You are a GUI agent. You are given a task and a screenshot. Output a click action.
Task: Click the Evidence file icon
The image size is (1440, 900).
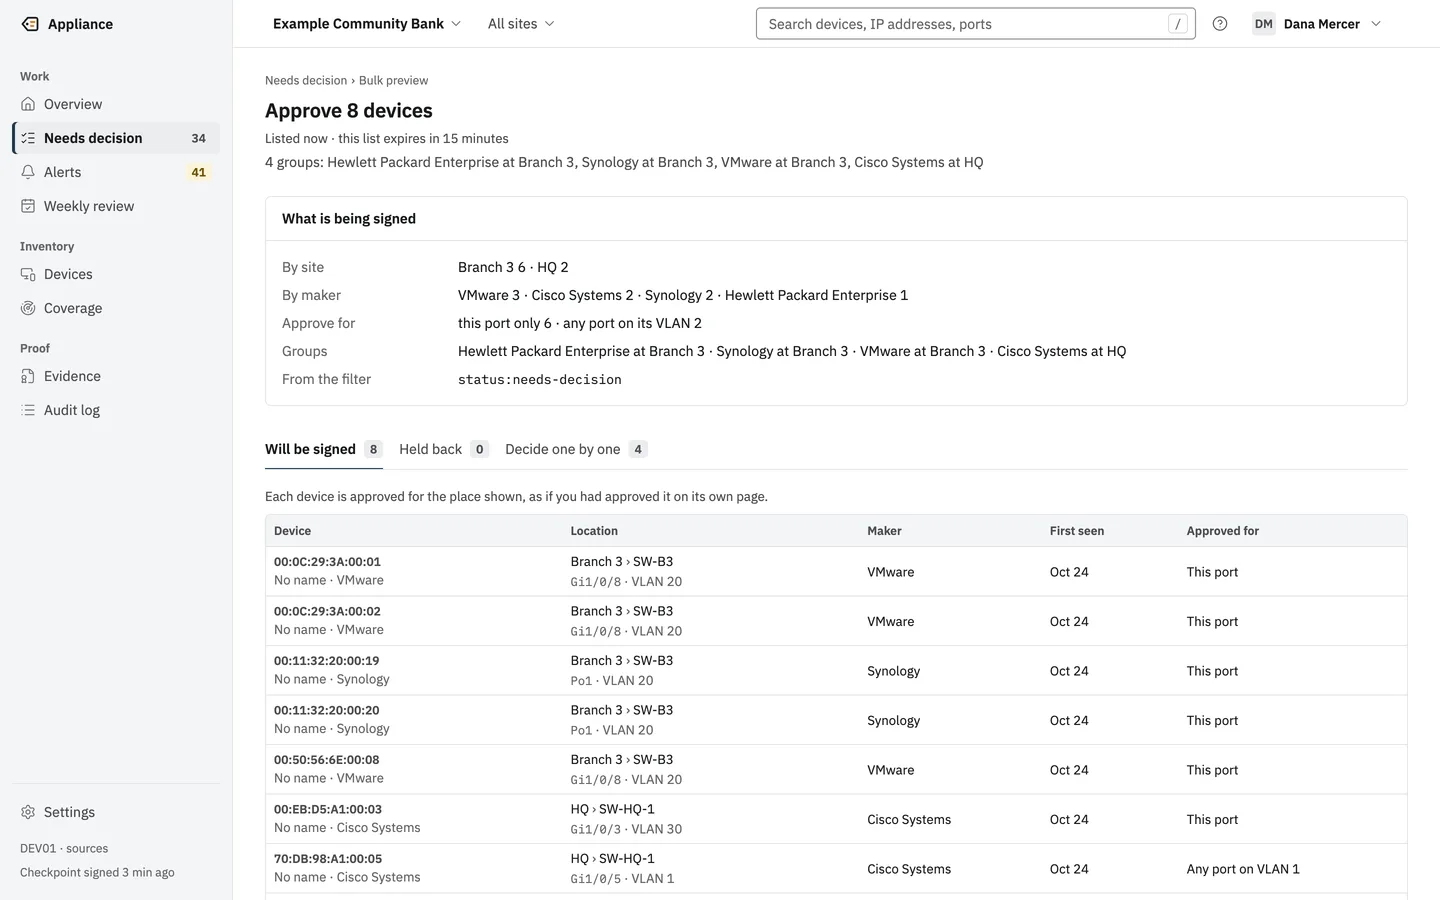pyautogui.click(x=28, y=376)
